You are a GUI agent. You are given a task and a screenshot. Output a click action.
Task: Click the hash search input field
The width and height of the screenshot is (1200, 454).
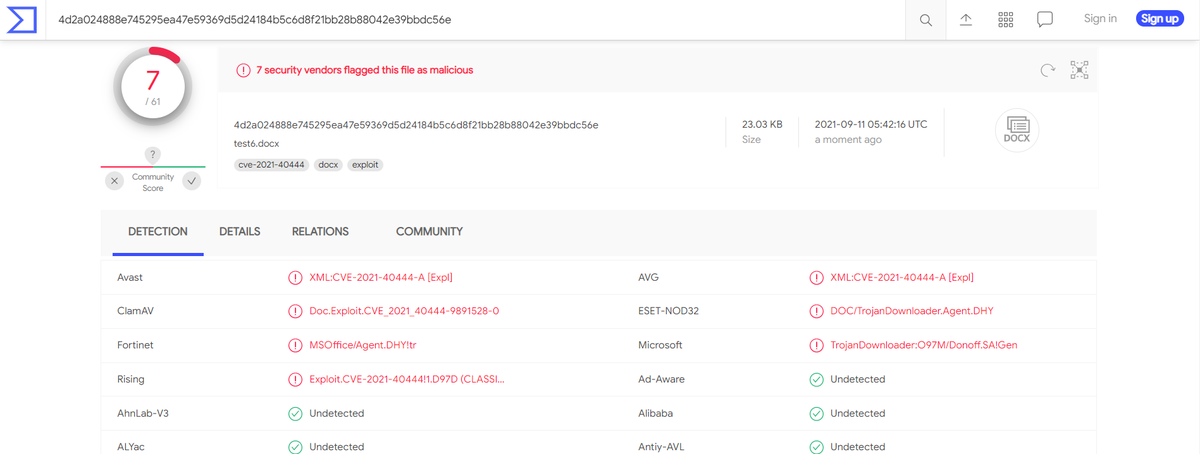(x=476, y=19)
